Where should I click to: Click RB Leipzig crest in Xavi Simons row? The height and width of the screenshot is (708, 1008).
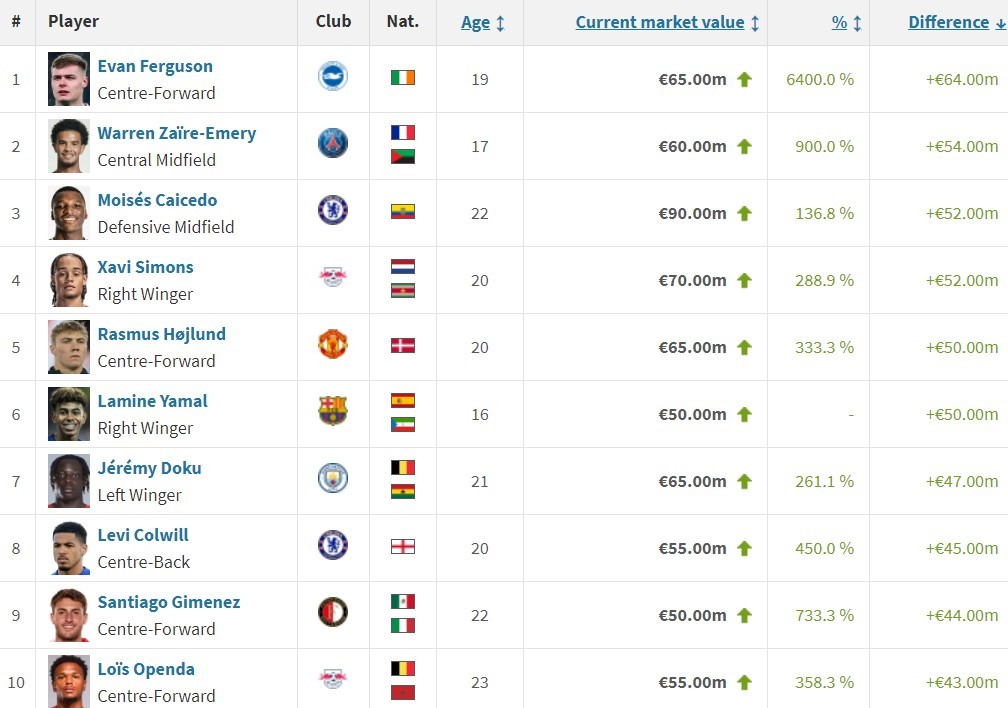tap(333, 277)
